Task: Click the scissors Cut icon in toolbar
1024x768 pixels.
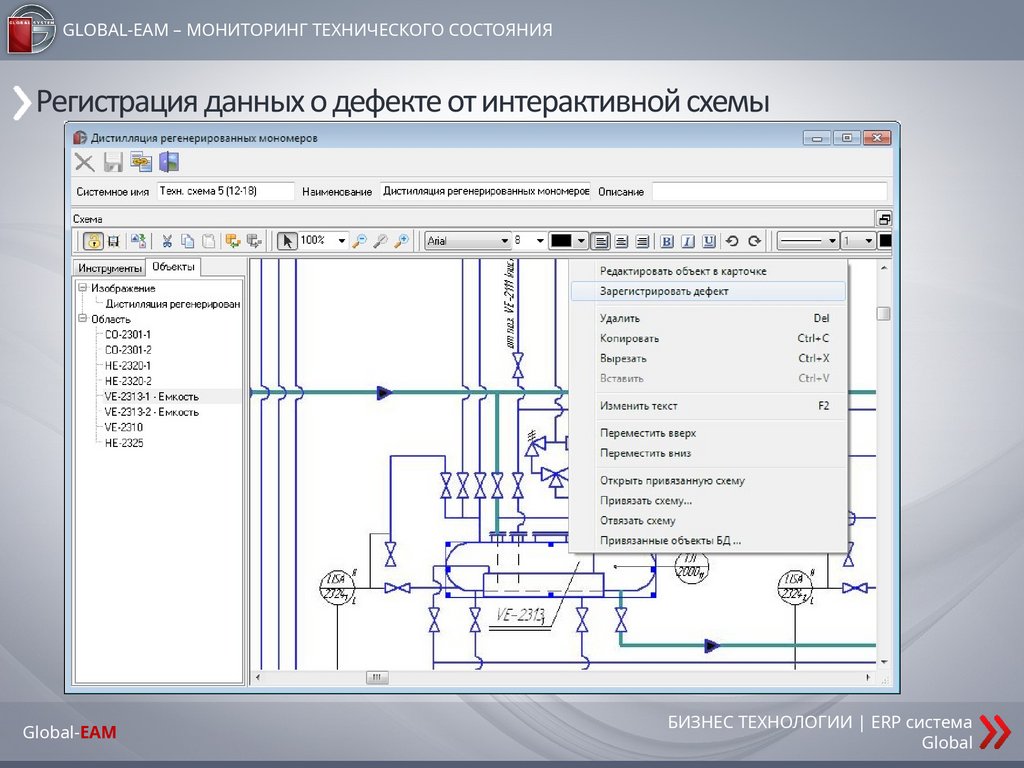Action: (167, 241)
